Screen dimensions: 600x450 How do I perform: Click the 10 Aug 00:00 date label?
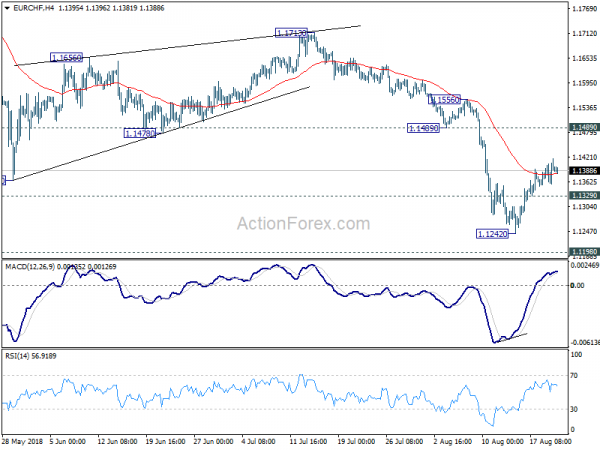[501, 442]
